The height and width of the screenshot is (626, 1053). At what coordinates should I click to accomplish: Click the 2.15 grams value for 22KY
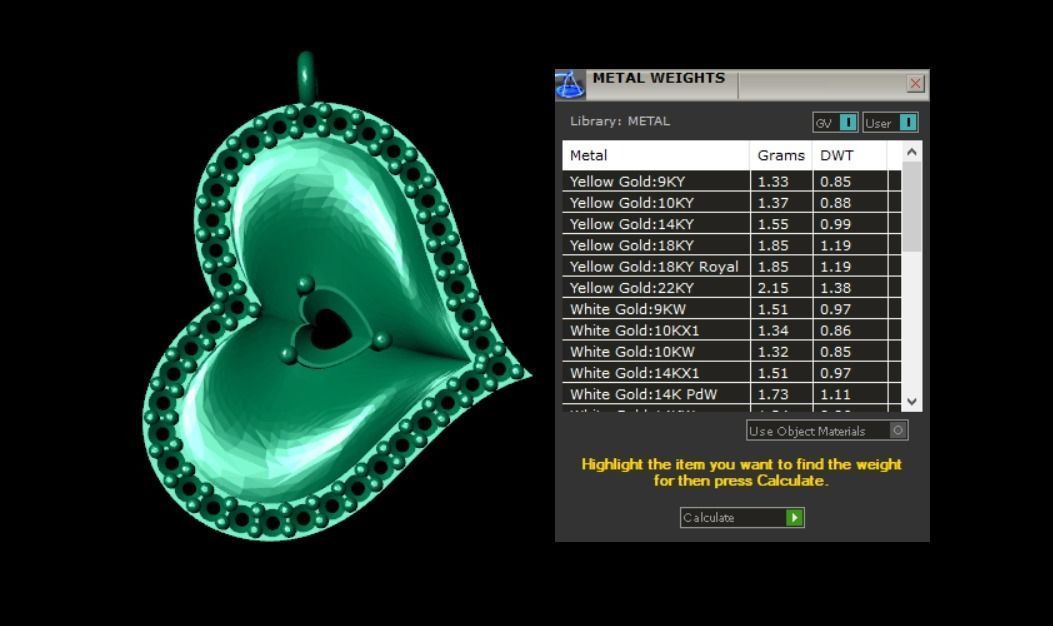click(x=773, y=288)
